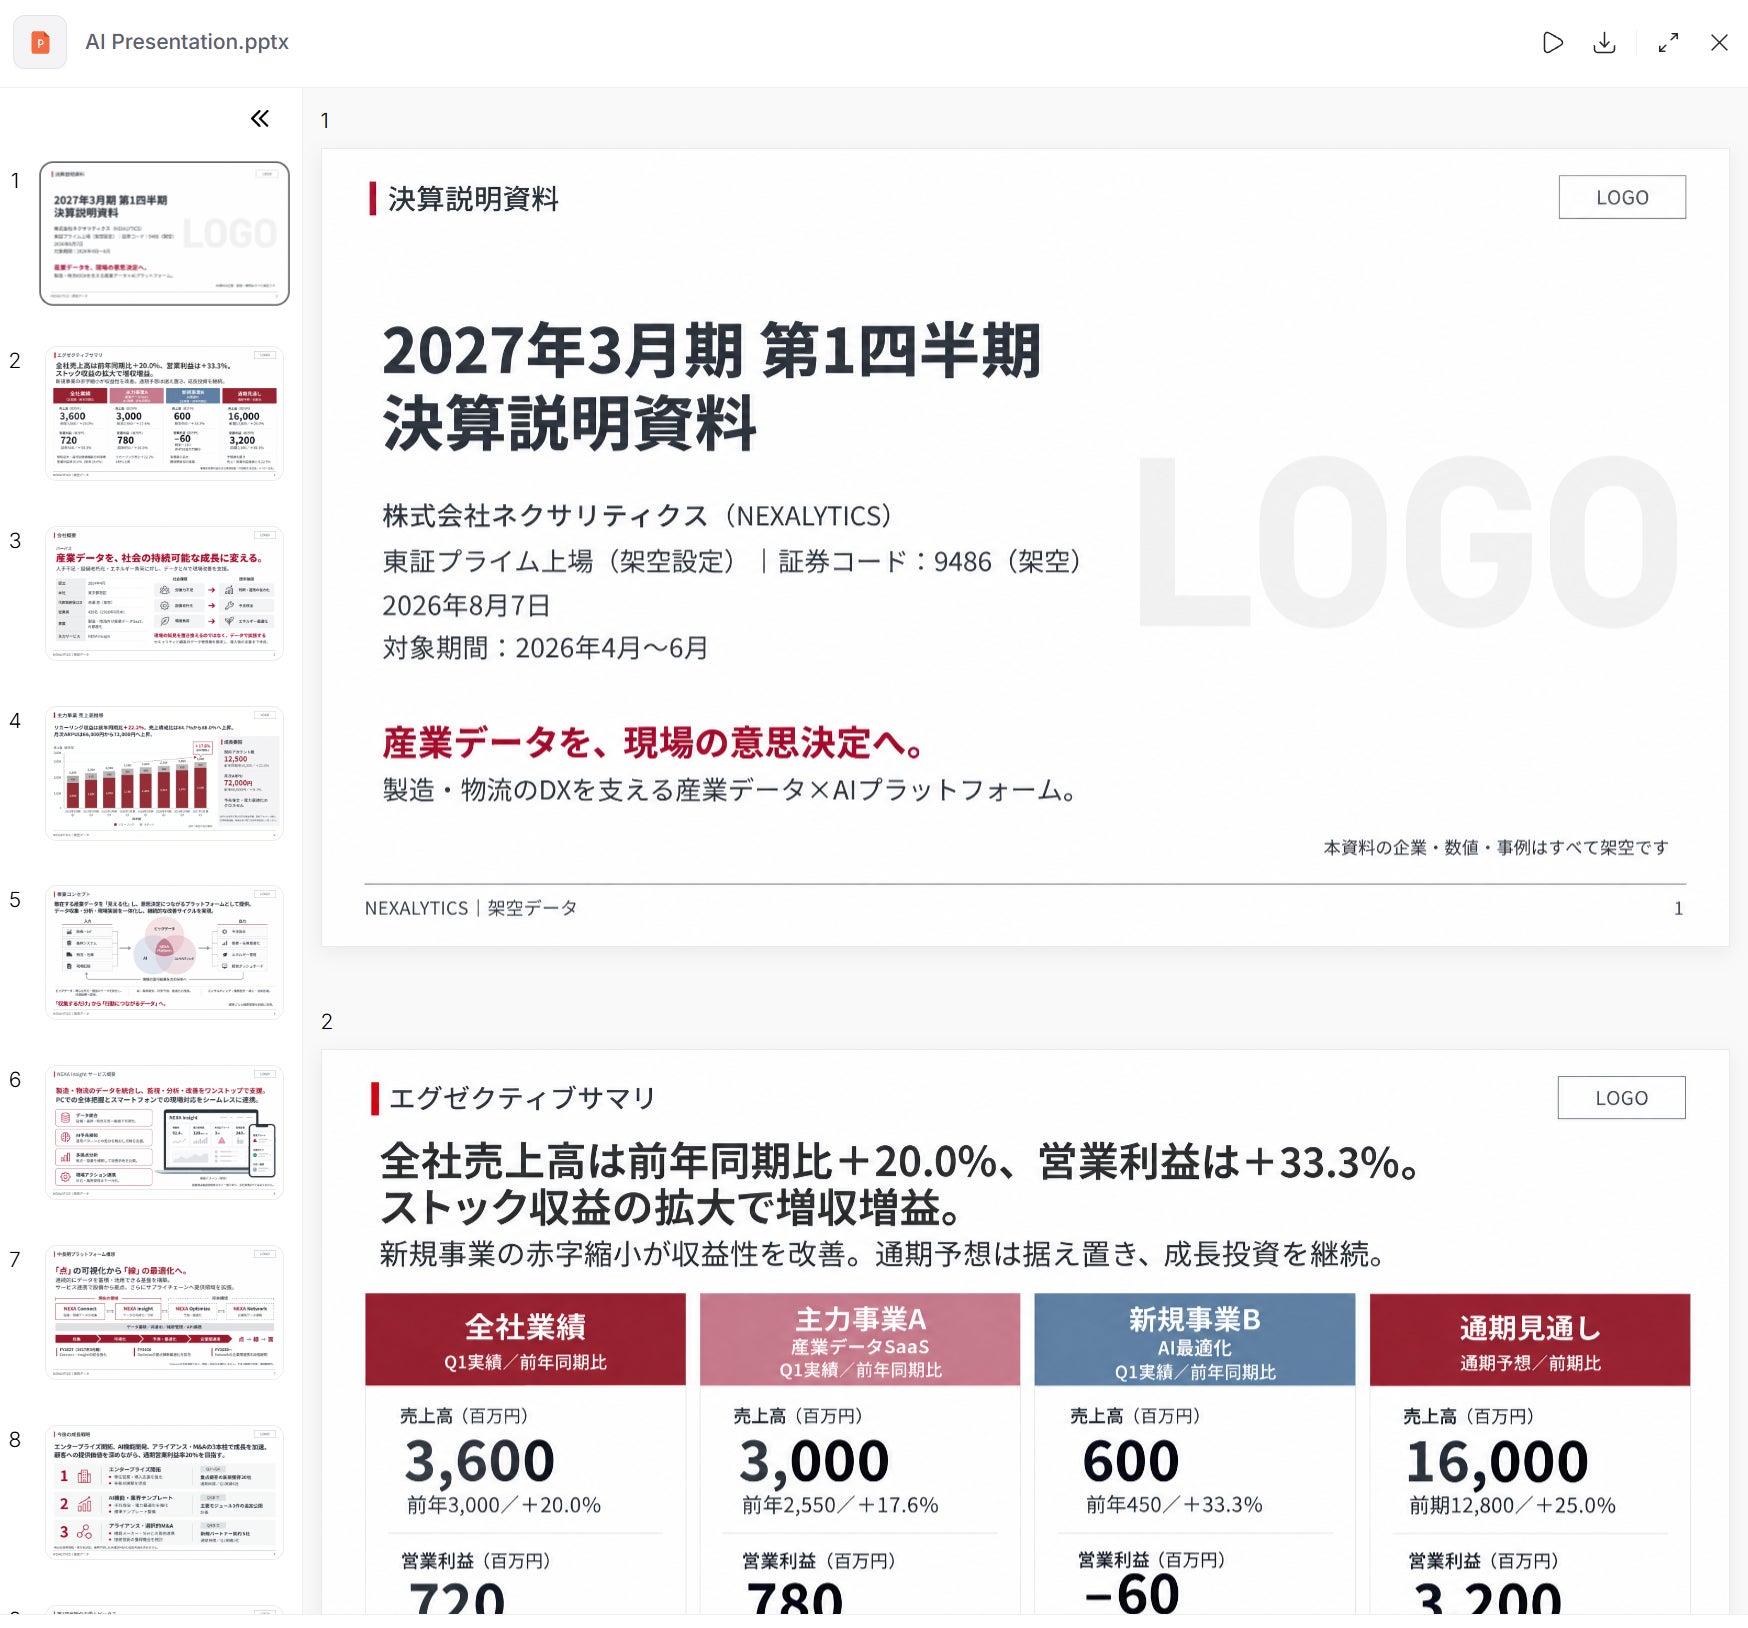The width and height of the screenshot is (1748, 1628).
Task: Jump to slide 4 bar chart thumbnail
Action: [x=164, y=773]
